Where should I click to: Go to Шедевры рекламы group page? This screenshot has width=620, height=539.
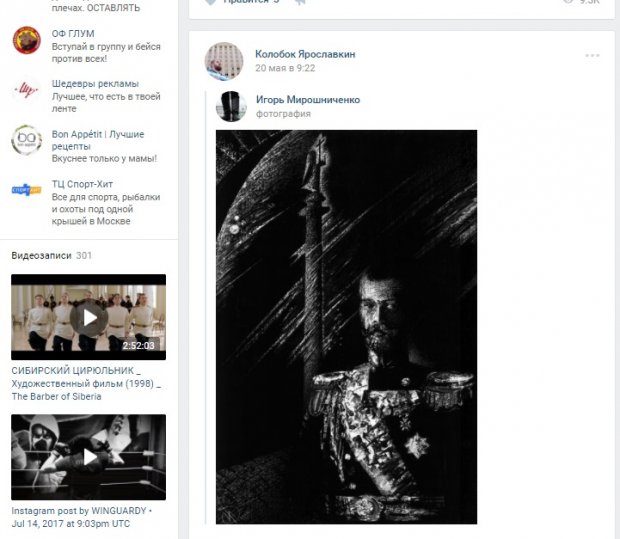tap(95, 84)
